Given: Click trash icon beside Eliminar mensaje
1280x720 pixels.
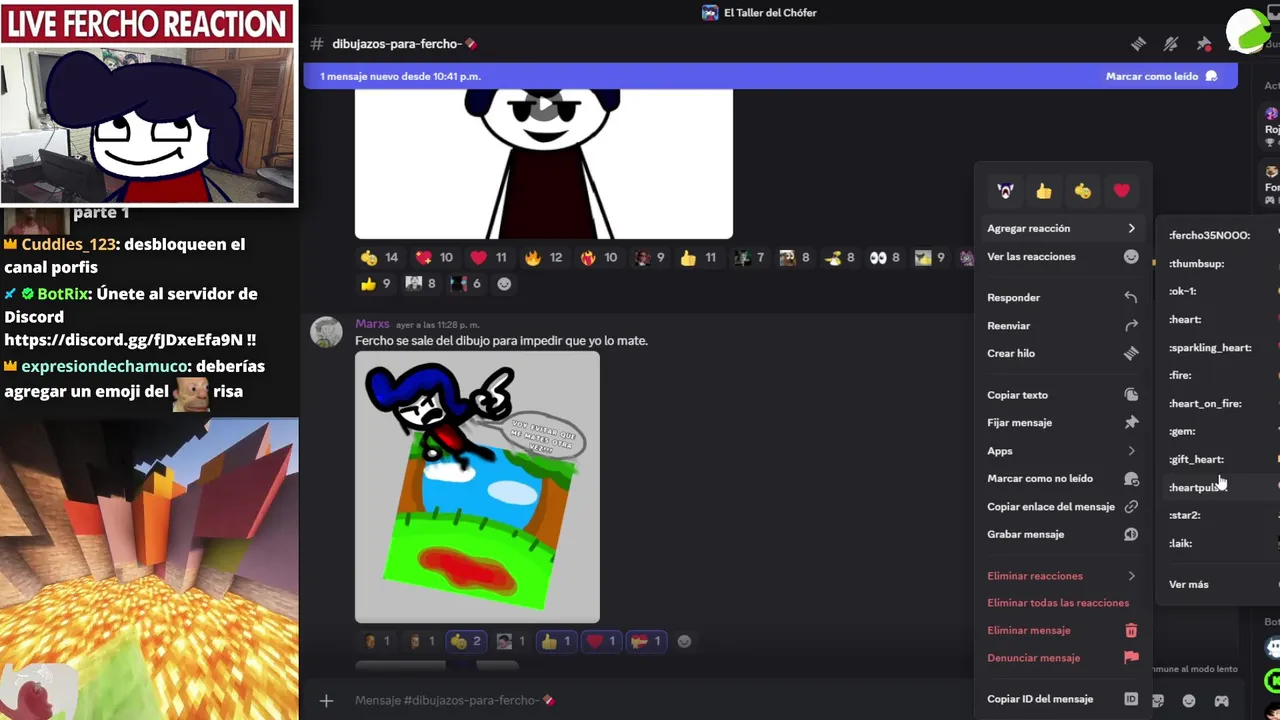Looking at the screenshot, I should [x=1131, y=630].
